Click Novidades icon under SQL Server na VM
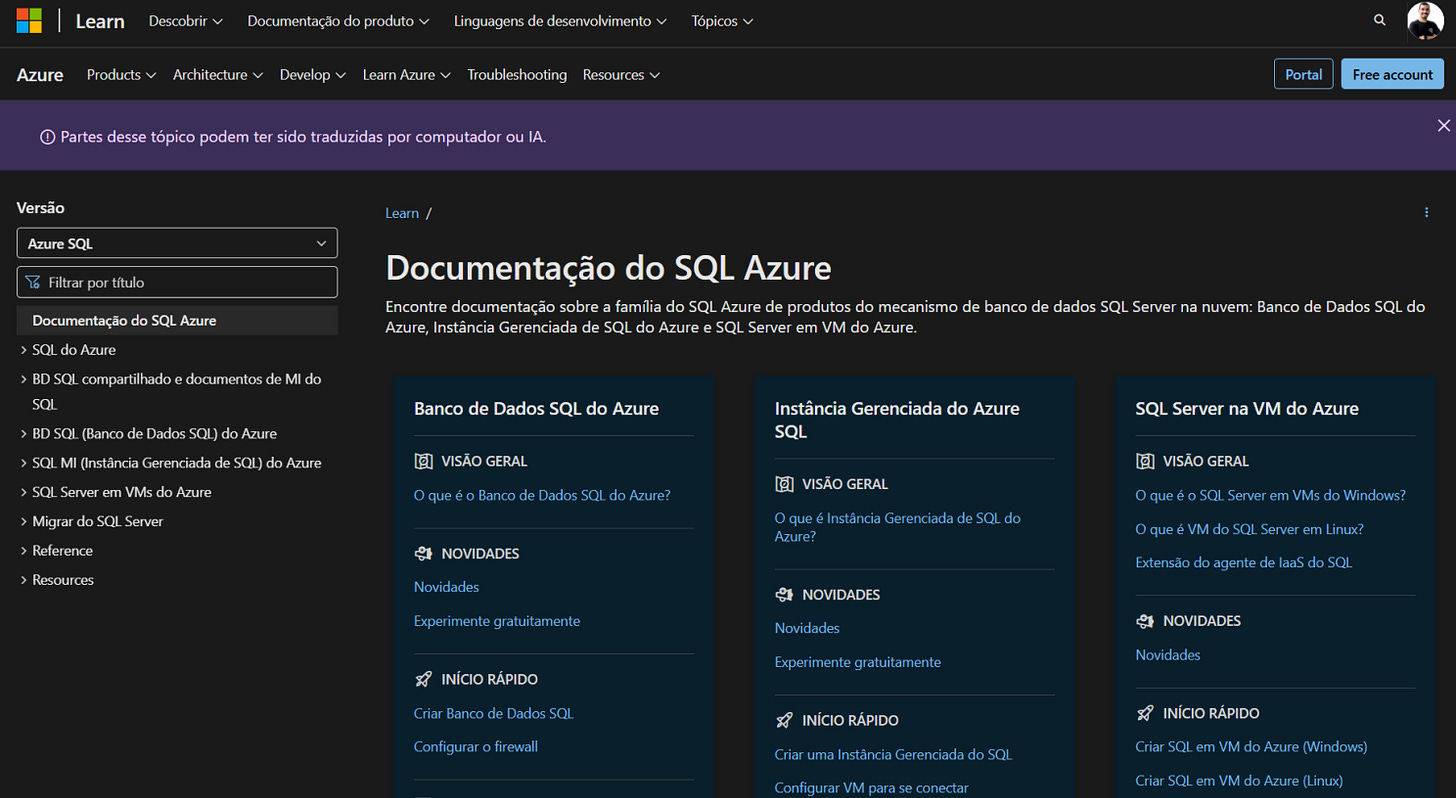The width and height of the screenshot is (1456, 798). click(1145, 621)
